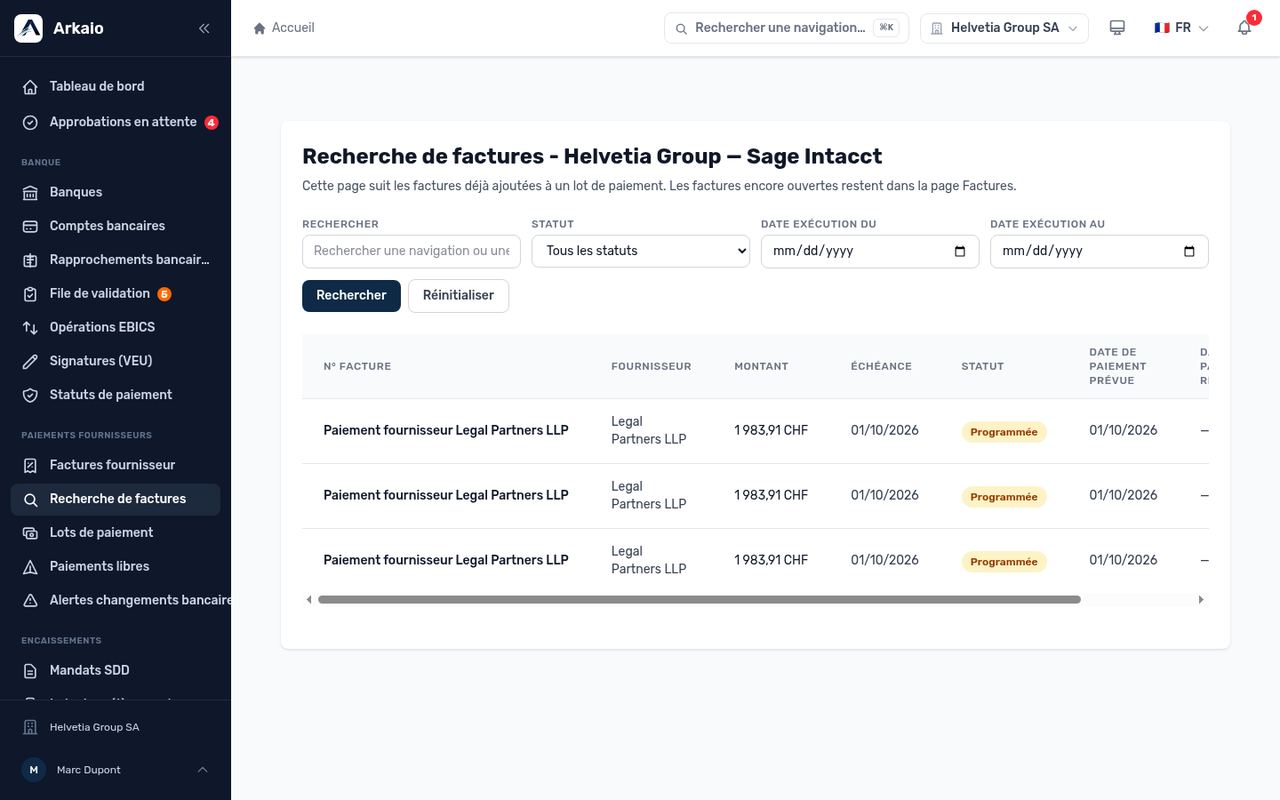
Task: Click the monitor display icon in header
Action: point(1117,28)
